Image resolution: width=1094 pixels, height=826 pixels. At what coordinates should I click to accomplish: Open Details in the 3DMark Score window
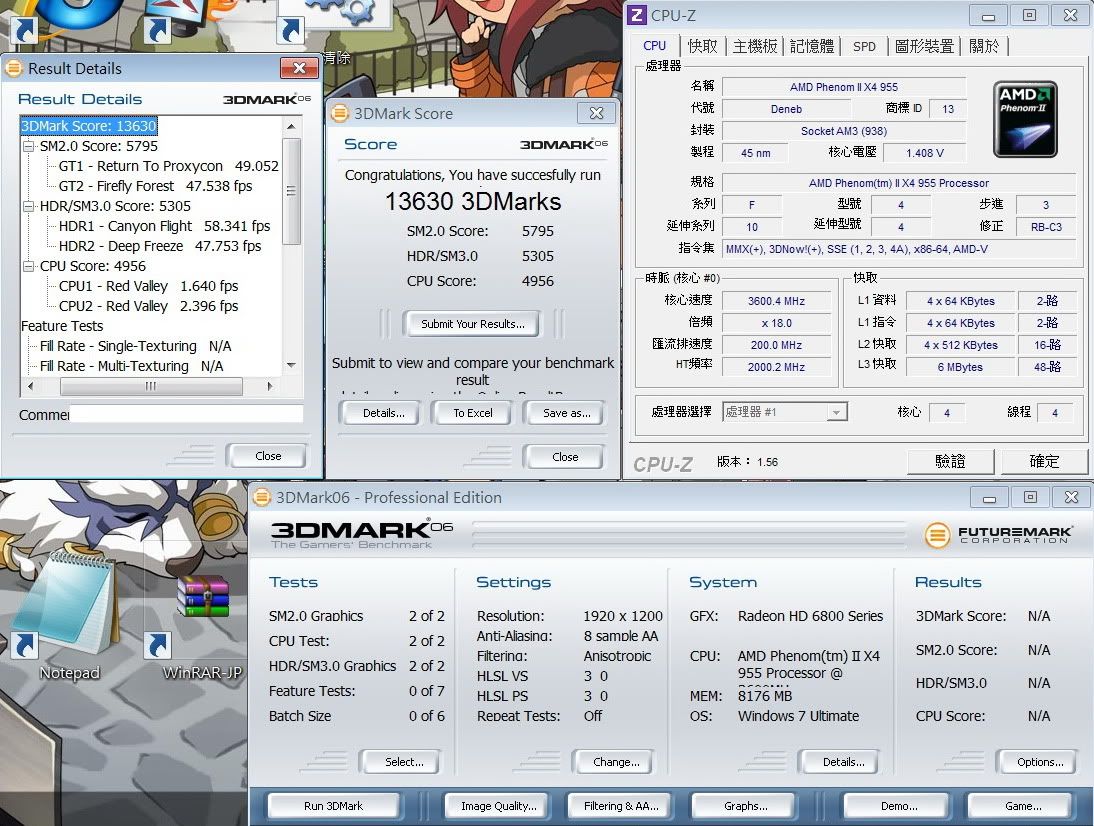click(383, 413)
